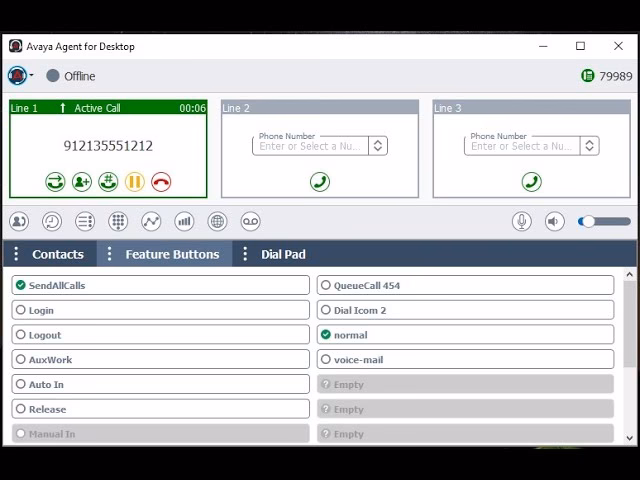Screen dimensions: 640x480
Task: Activate the voice-mail feature button
Action: (x=465, y=360)
